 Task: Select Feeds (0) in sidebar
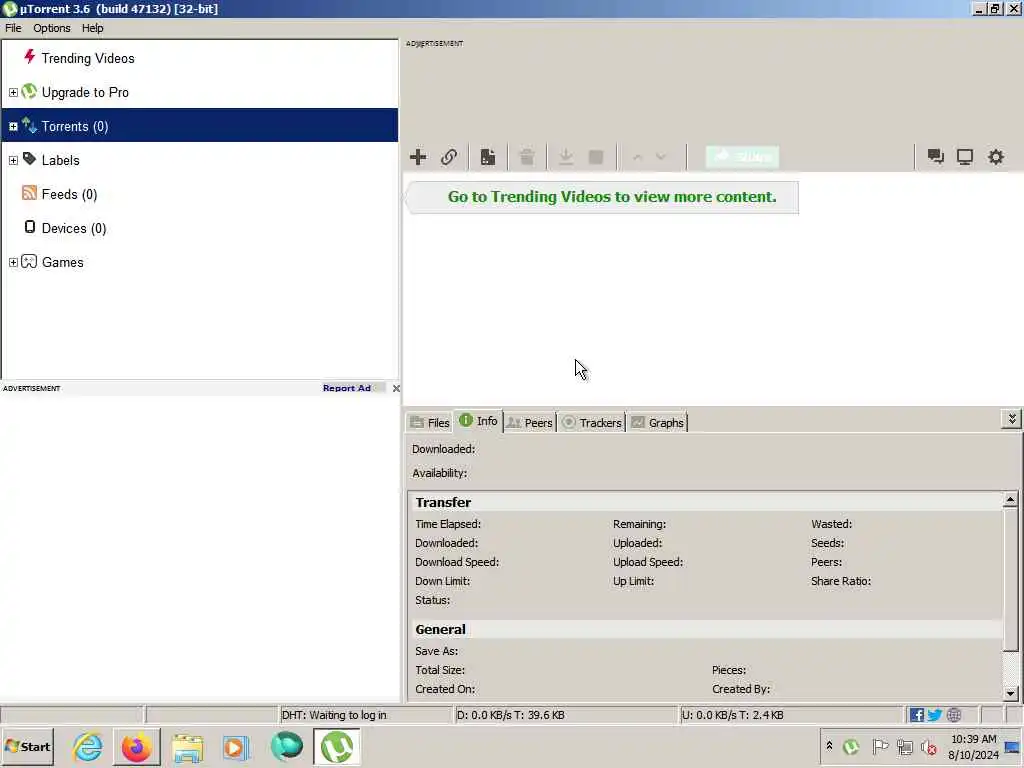(69, 194)
